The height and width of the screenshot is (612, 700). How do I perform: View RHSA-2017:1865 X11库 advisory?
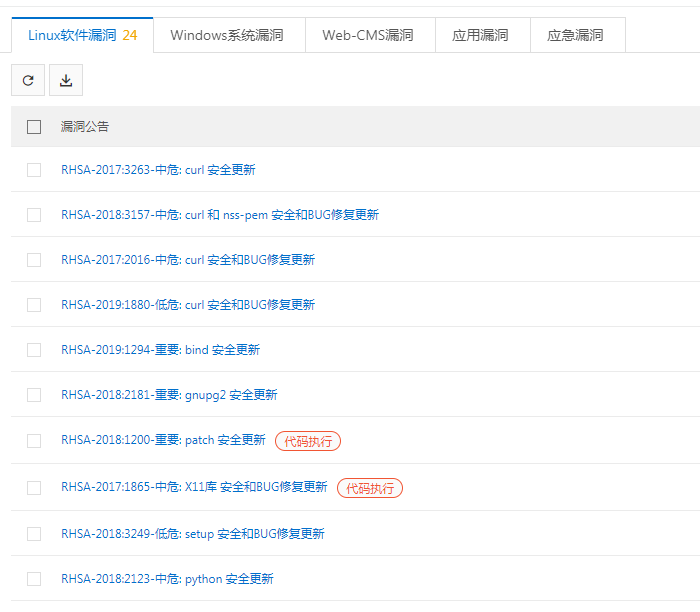193,487
